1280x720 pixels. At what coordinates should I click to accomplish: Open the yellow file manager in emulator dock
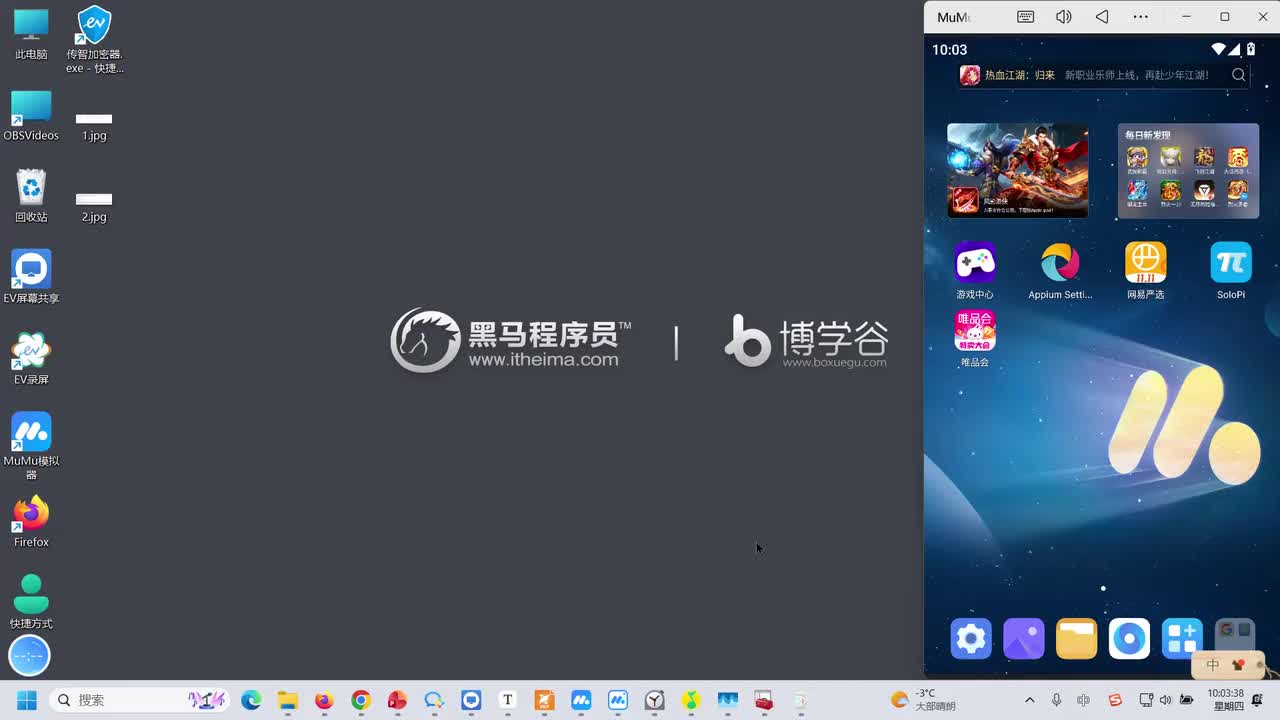coord(1077,639)
